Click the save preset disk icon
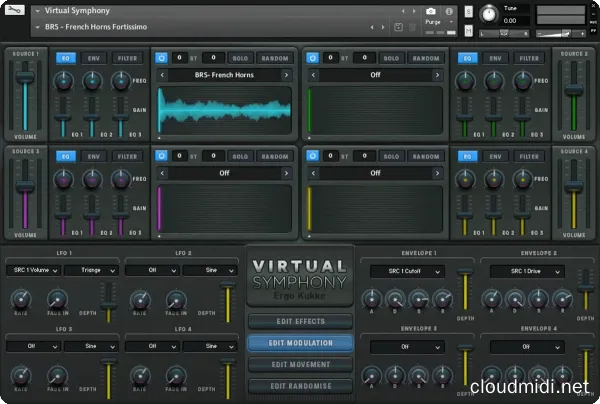This screenshot has height=404, width=600. (x=398, y=27)
